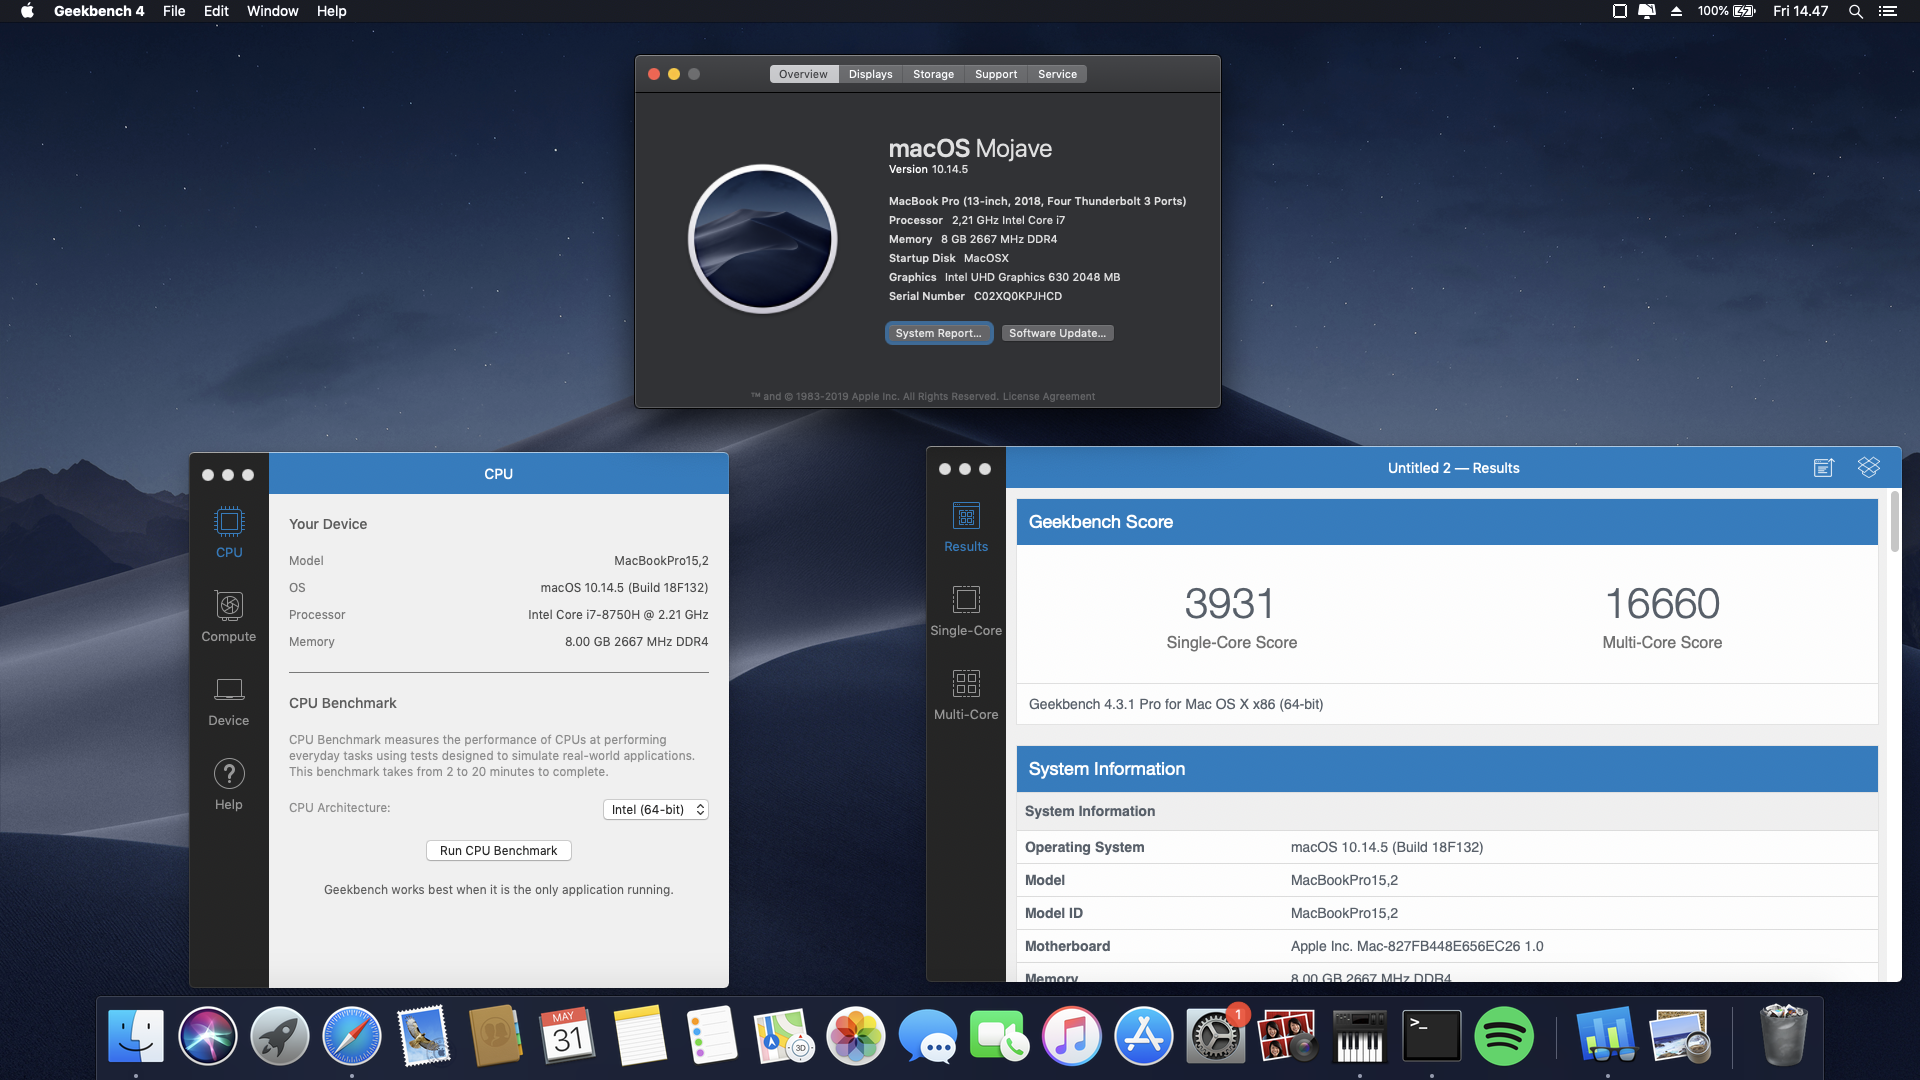The width and height of the screenshot is (1920, 1080).
Task: Click the Help question mark icon
Action: coord(229,774)
